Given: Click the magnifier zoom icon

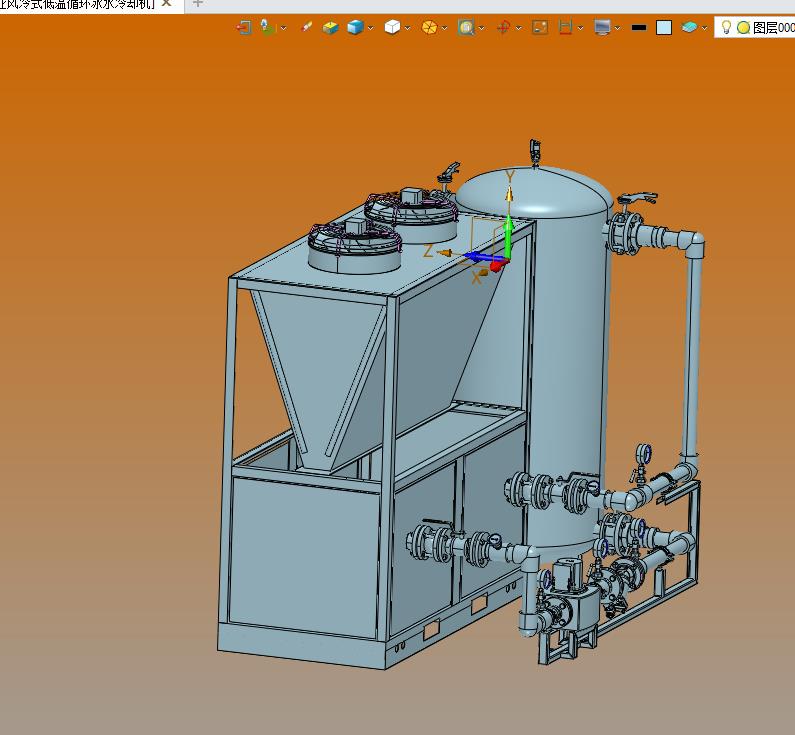Looking at the screenshot, I should tap(466, 27).
